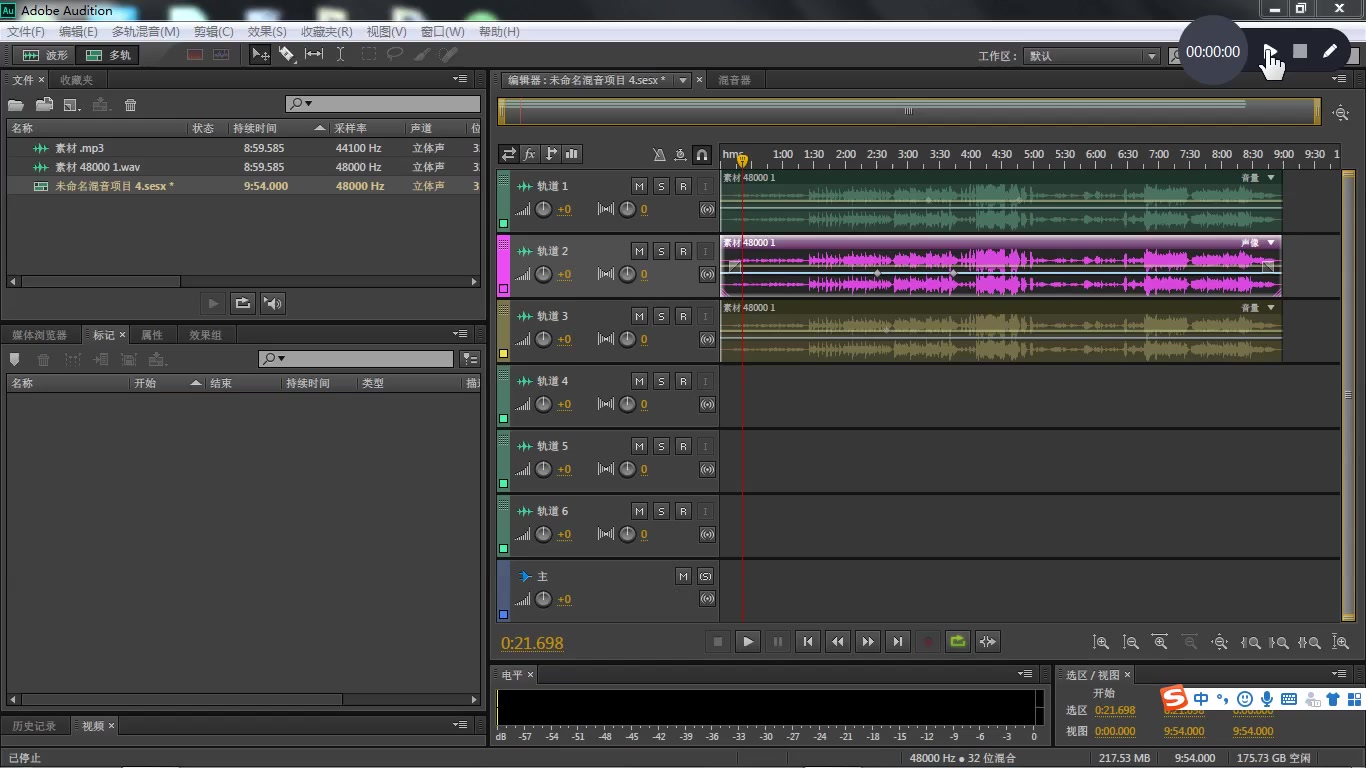Open the 电平 levels panel options menu
The image size is (1366, 768).
coord(1025,674)
